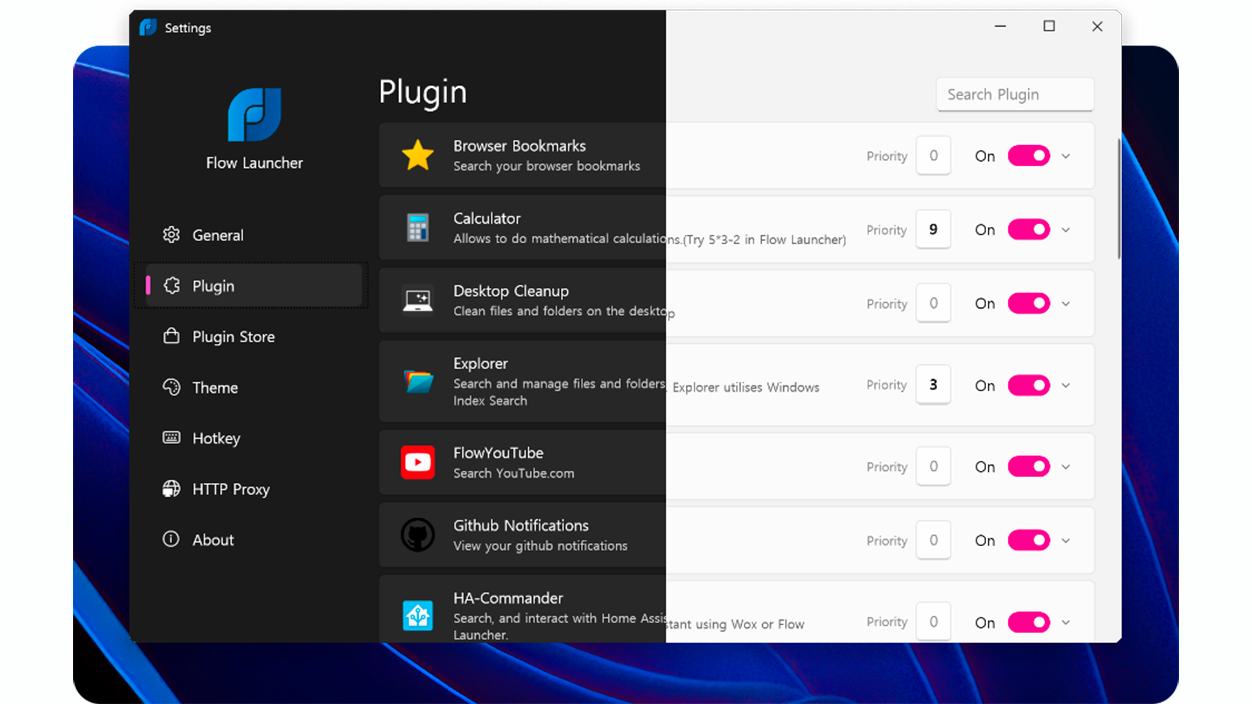Open the HTTP Proxy settings
The width and height of the screenshot is (1252, 704).
tap(253, 489)
